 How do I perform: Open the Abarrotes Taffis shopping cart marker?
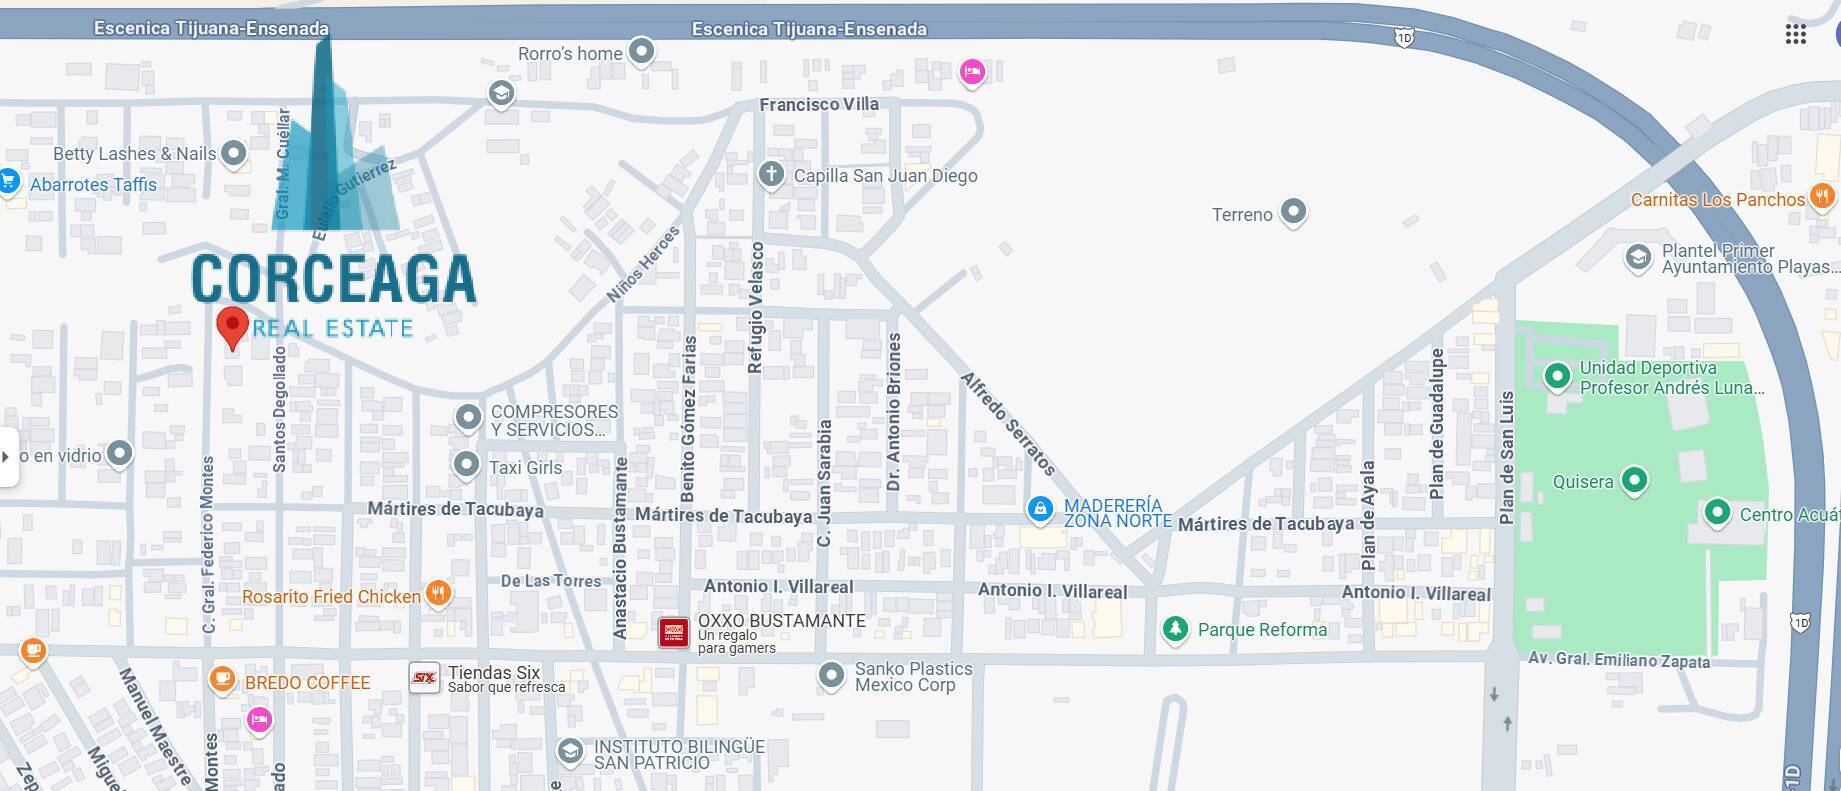click(x=9, y=182)
